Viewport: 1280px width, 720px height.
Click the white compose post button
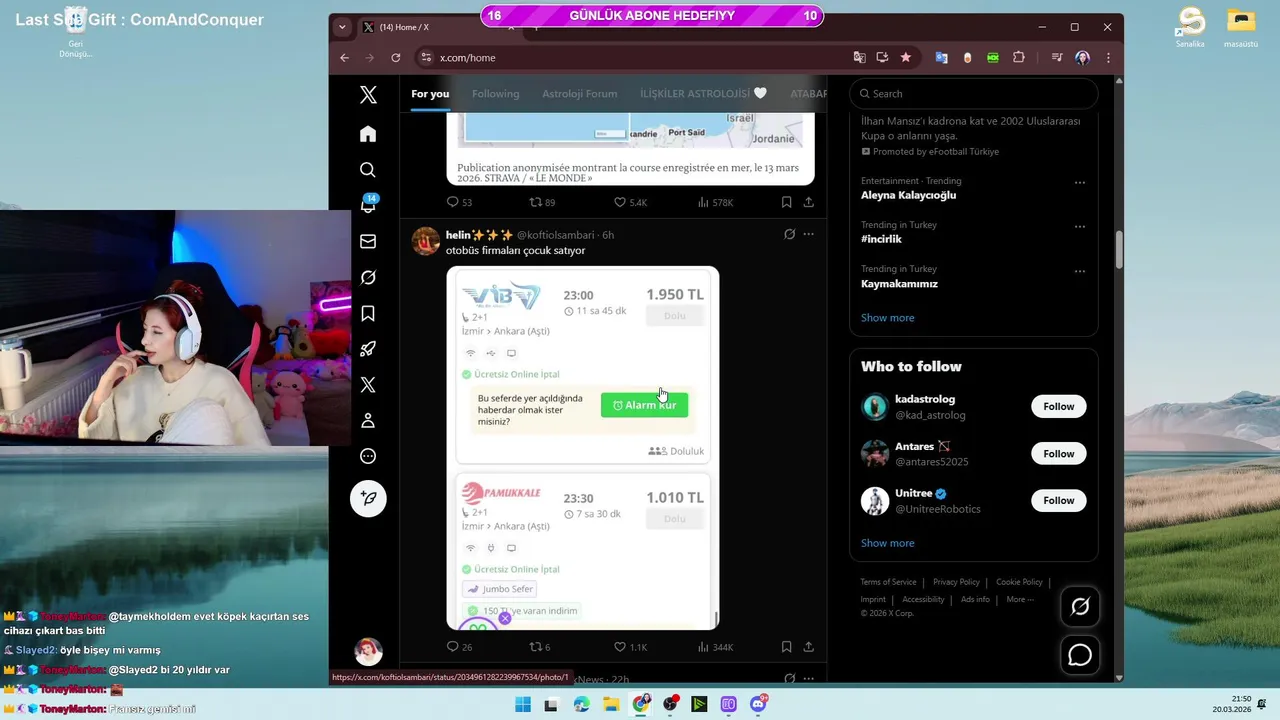368,498
